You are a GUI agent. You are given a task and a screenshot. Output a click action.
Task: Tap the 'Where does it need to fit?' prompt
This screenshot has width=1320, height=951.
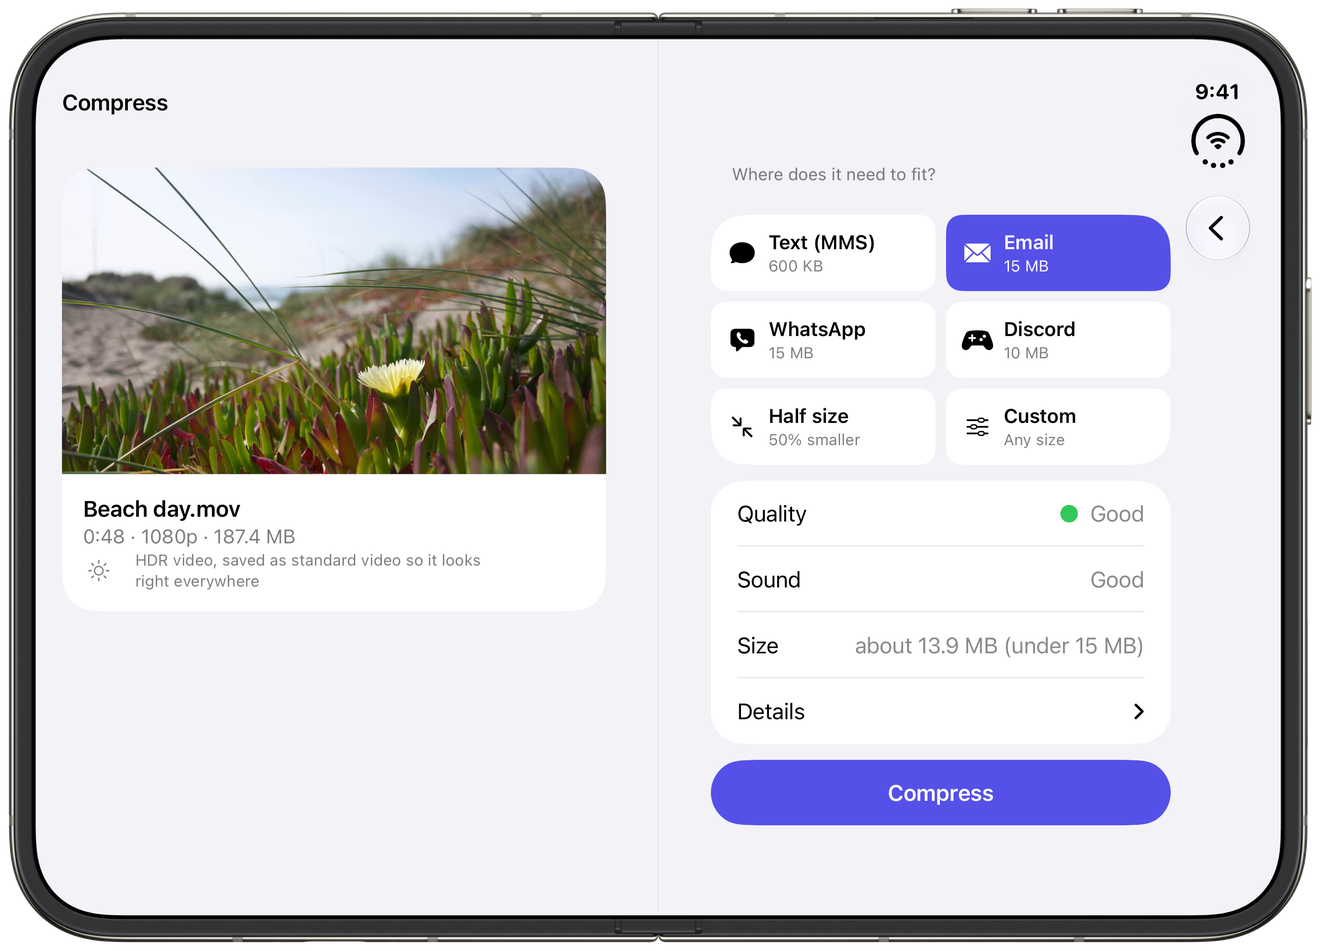[834, 175]
